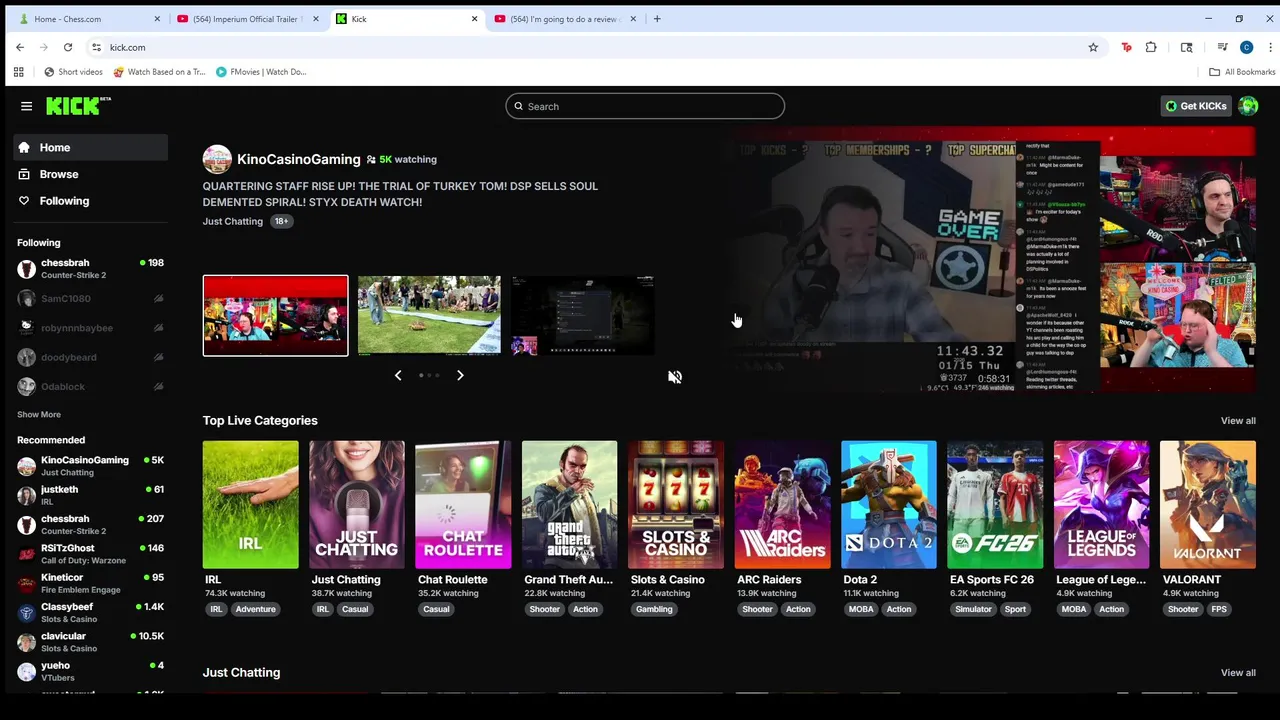Open the user profile avatar menu

click(x=1248, y=106)
